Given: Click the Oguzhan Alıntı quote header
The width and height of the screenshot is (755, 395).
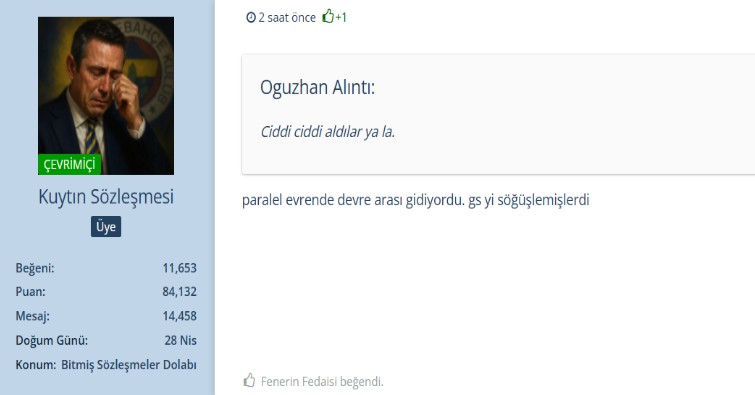Looking at the screenshot, I should tap(317, 87).
